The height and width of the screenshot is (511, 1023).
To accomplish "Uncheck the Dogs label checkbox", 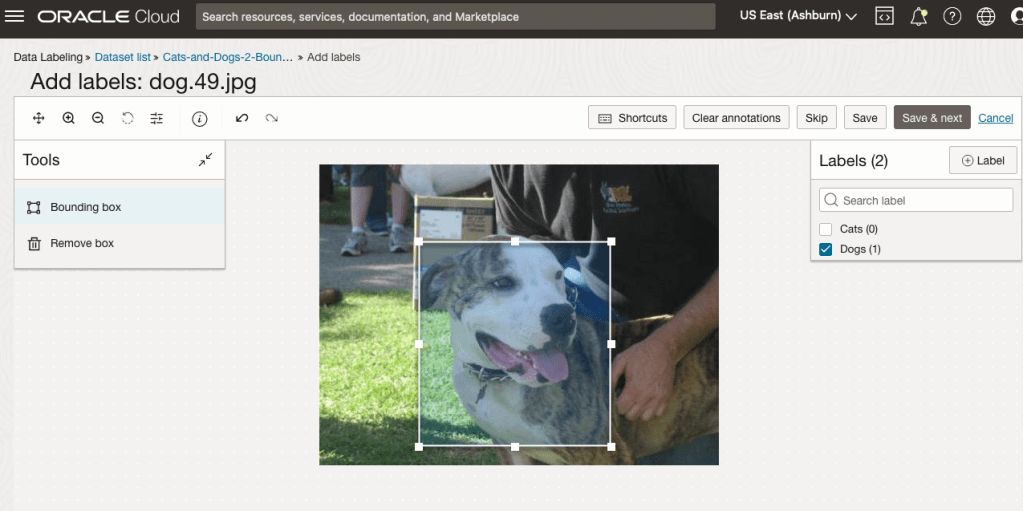I will tap(826, 249).
